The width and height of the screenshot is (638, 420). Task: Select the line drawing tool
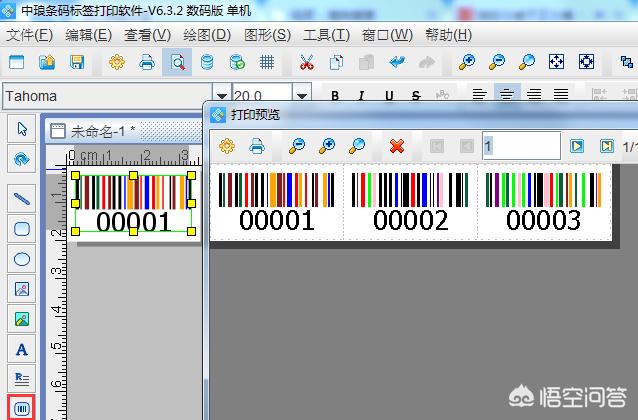coord(22,199)
